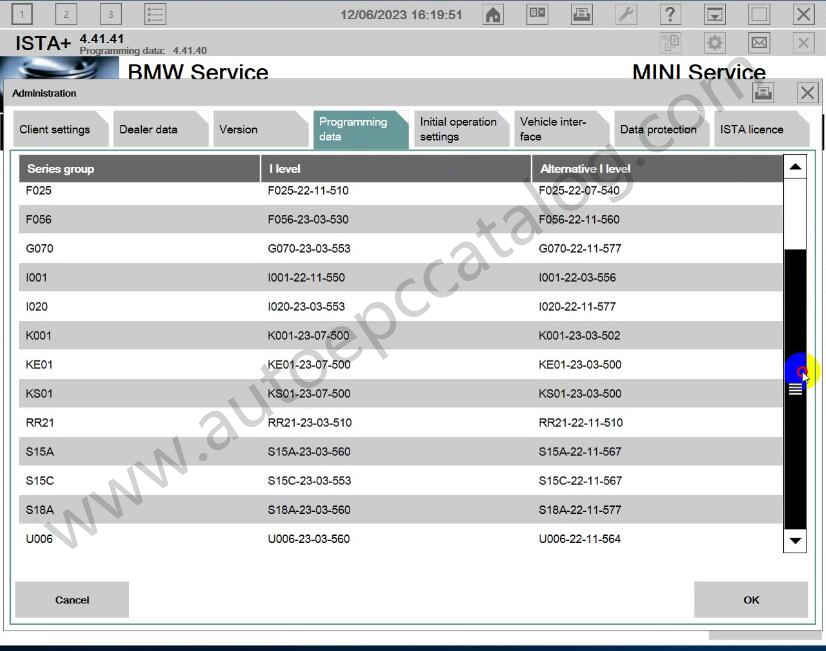Go to the ISTA licence tab
Viewport: 826px width, 651px height.
point(752,130)
